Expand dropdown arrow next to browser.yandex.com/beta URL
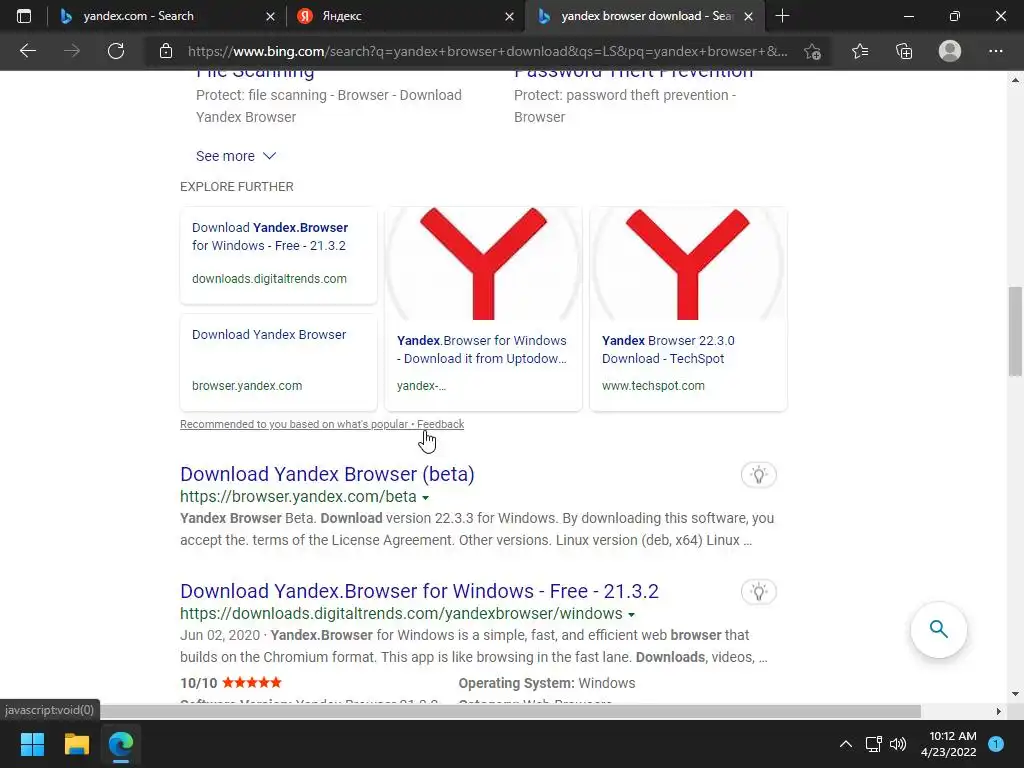Viewport: 1024px width, 768px height. pyautogui.click(x=426, y=498)
